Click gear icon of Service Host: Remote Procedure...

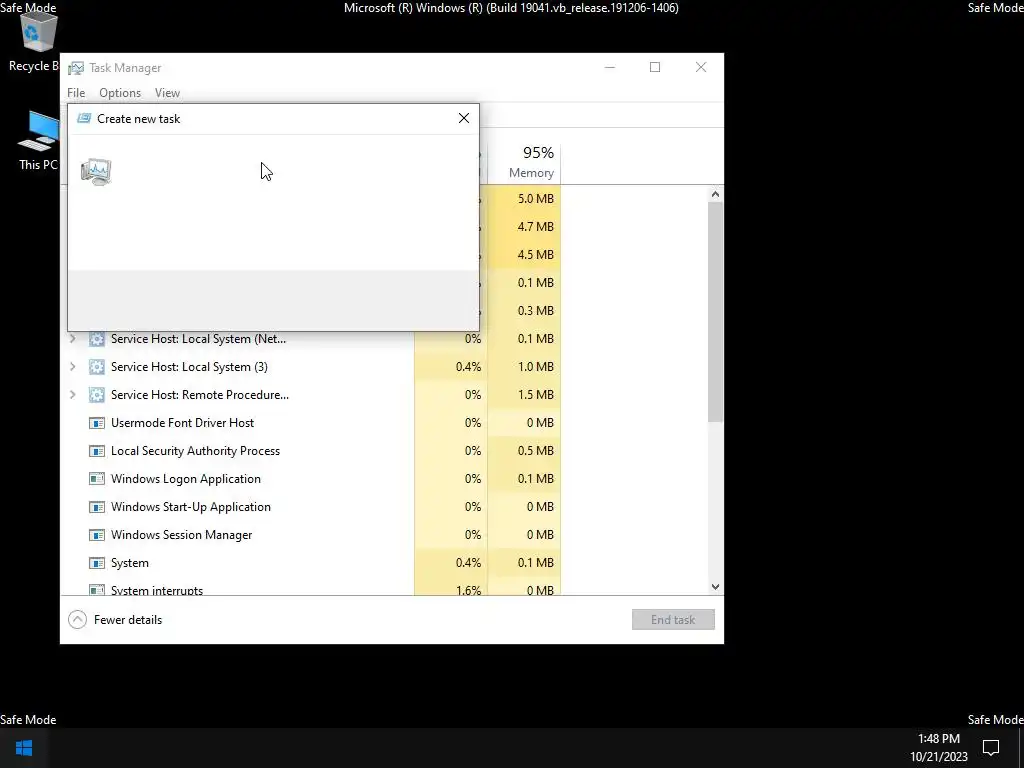pos(97,395)
